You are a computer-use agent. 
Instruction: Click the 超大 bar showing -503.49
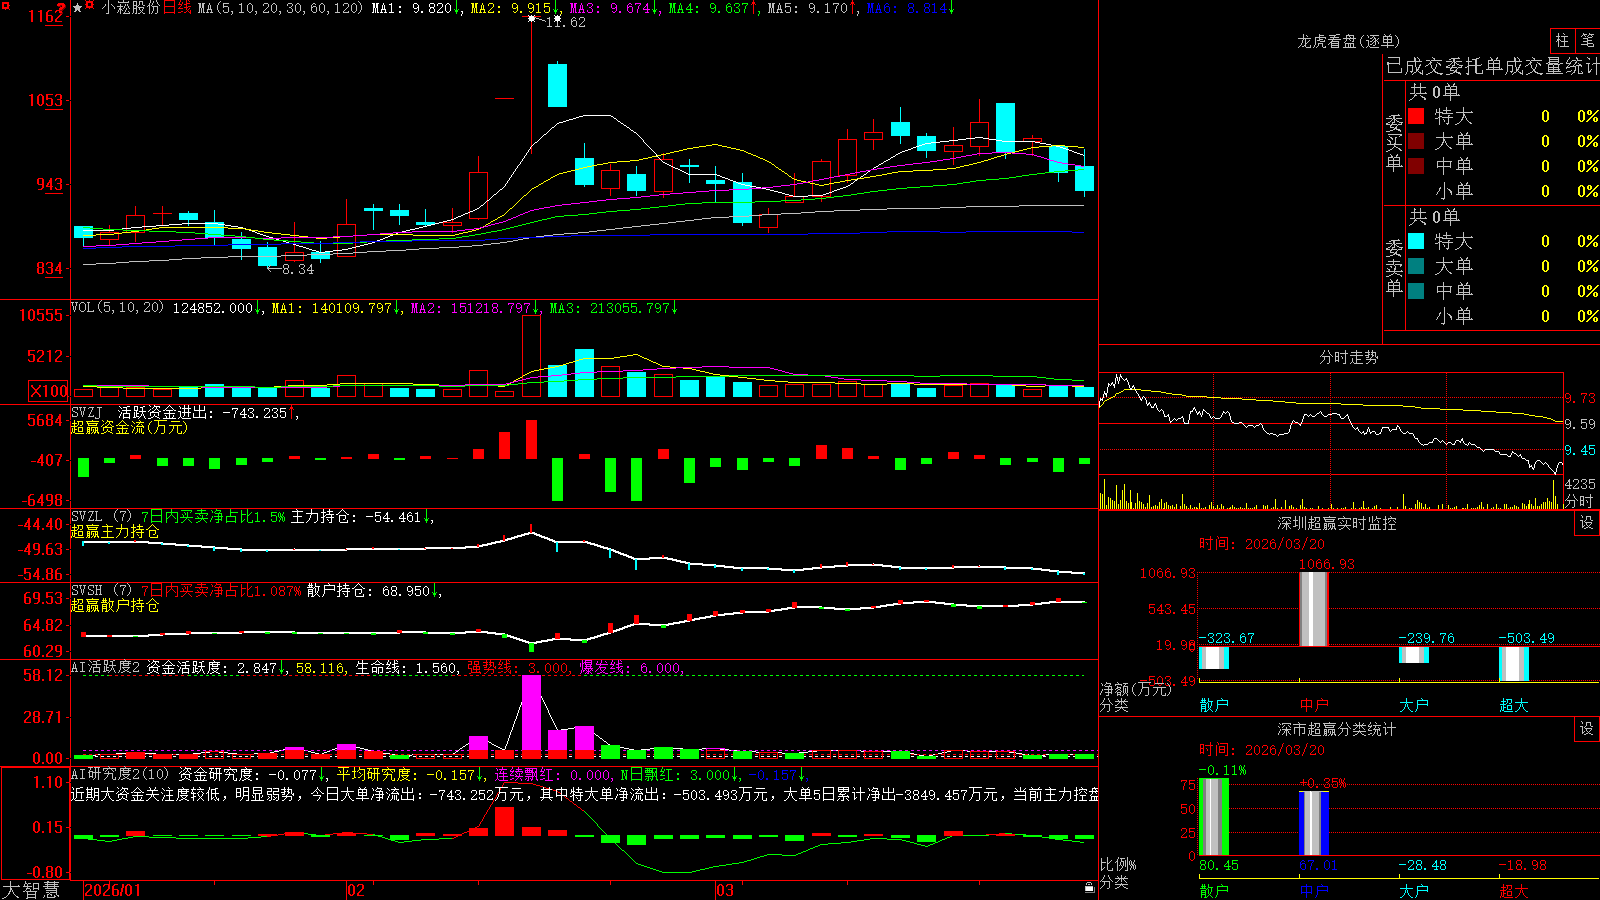[x=1513, y=664]
